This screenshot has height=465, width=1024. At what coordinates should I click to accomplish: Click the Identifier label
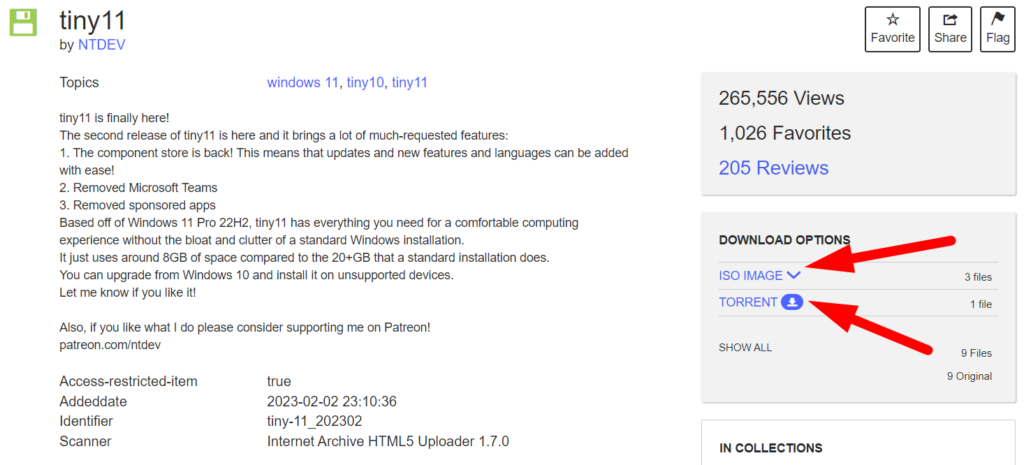86,421
